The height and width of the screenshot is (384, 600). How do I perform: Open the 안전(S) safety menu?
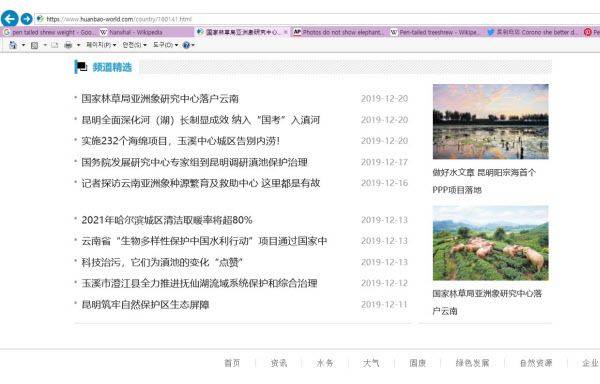[x=134, y=45]
